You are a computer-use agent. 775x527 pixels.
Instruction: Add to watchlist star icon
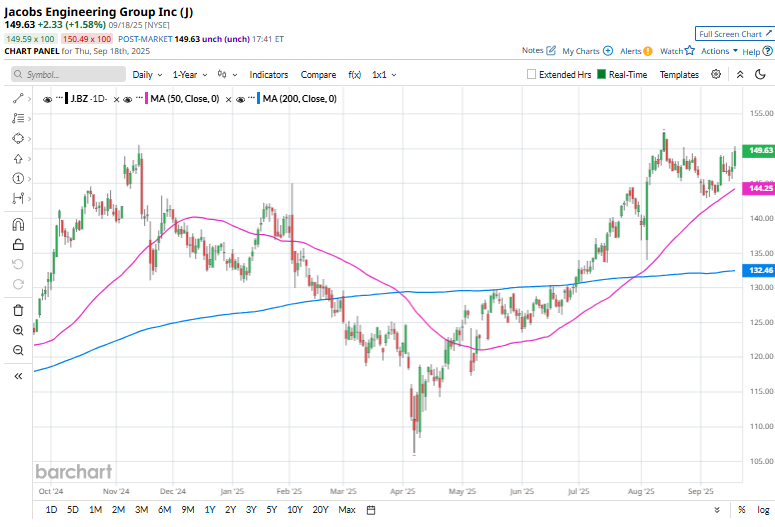point(690,50)
